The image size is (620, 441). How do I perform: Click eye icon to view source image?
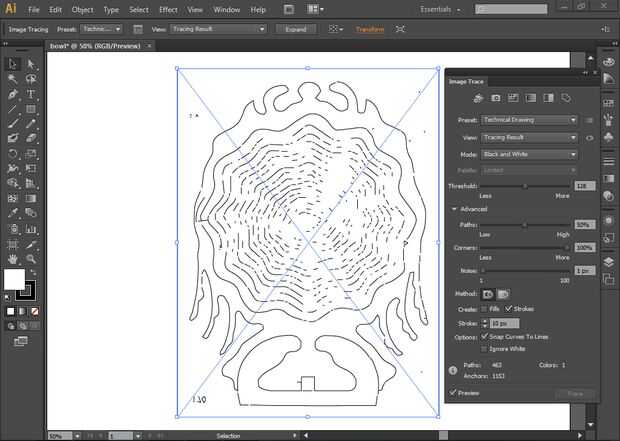[589, 138]
